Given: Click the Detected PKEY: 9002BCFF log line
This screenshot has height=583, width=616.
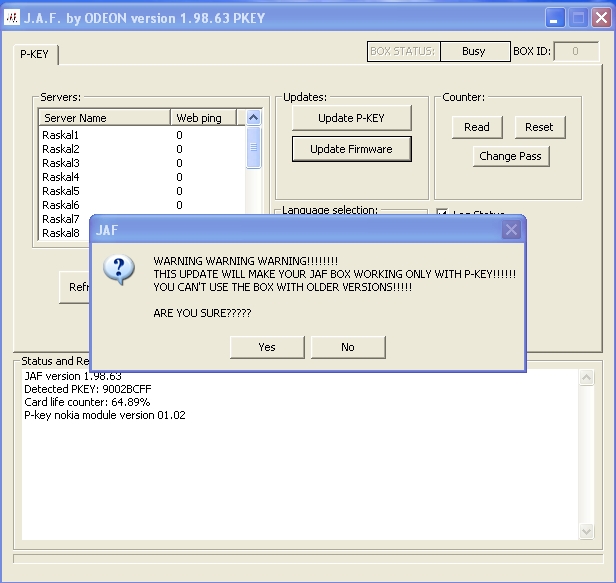Looking at the screenshot, I should (88, 389).
